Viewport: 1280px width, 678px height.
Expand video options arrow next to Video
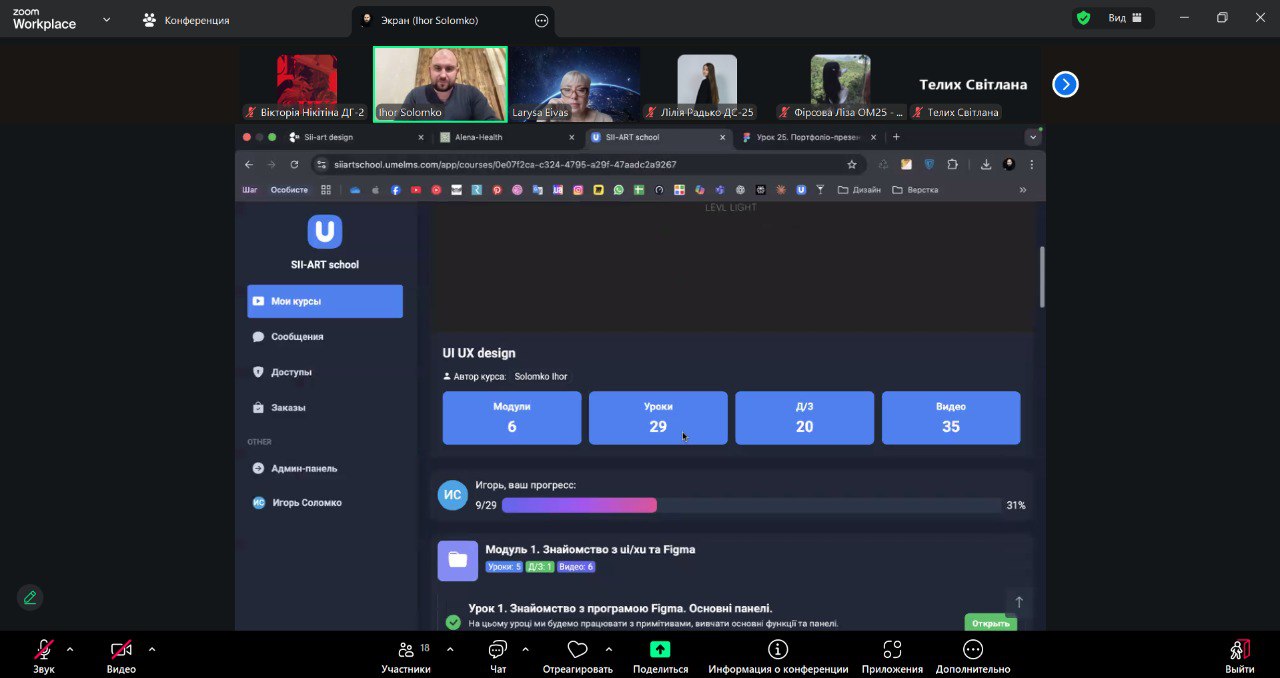click(152, 649)
